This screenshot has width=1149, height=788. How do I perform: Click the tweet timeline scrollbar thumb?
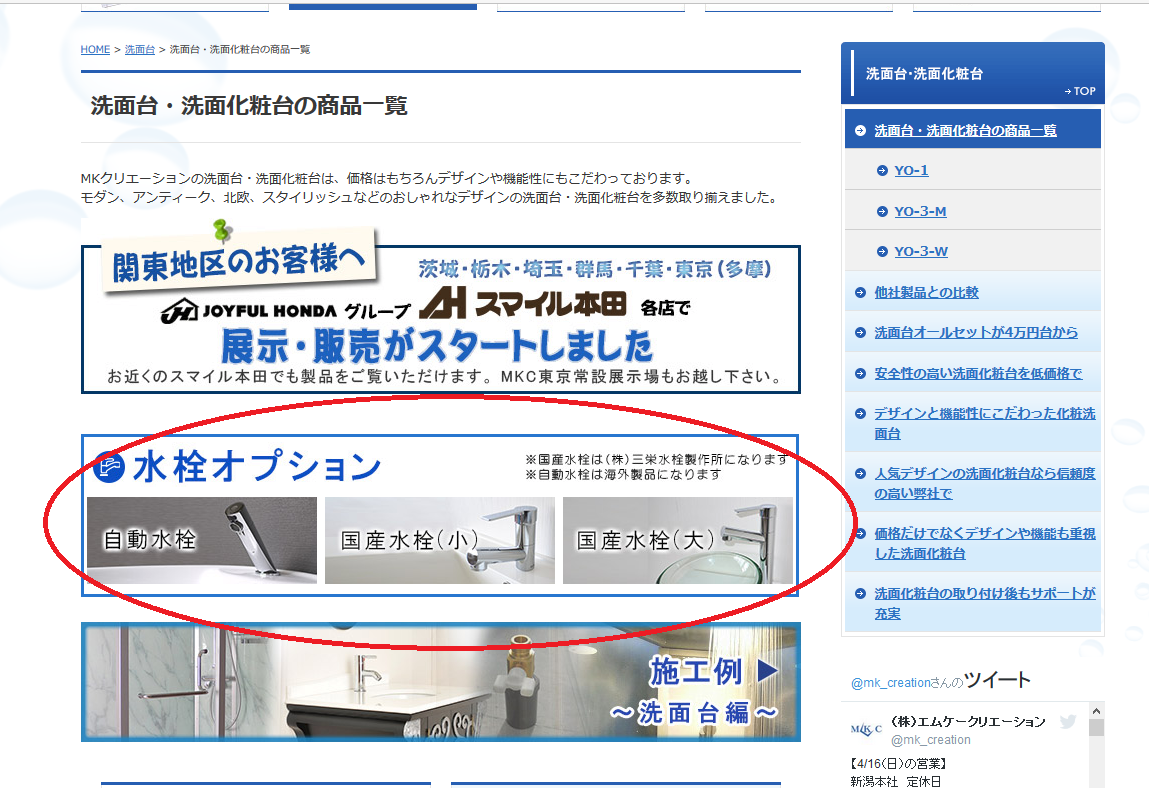(x=1096, y=727)
